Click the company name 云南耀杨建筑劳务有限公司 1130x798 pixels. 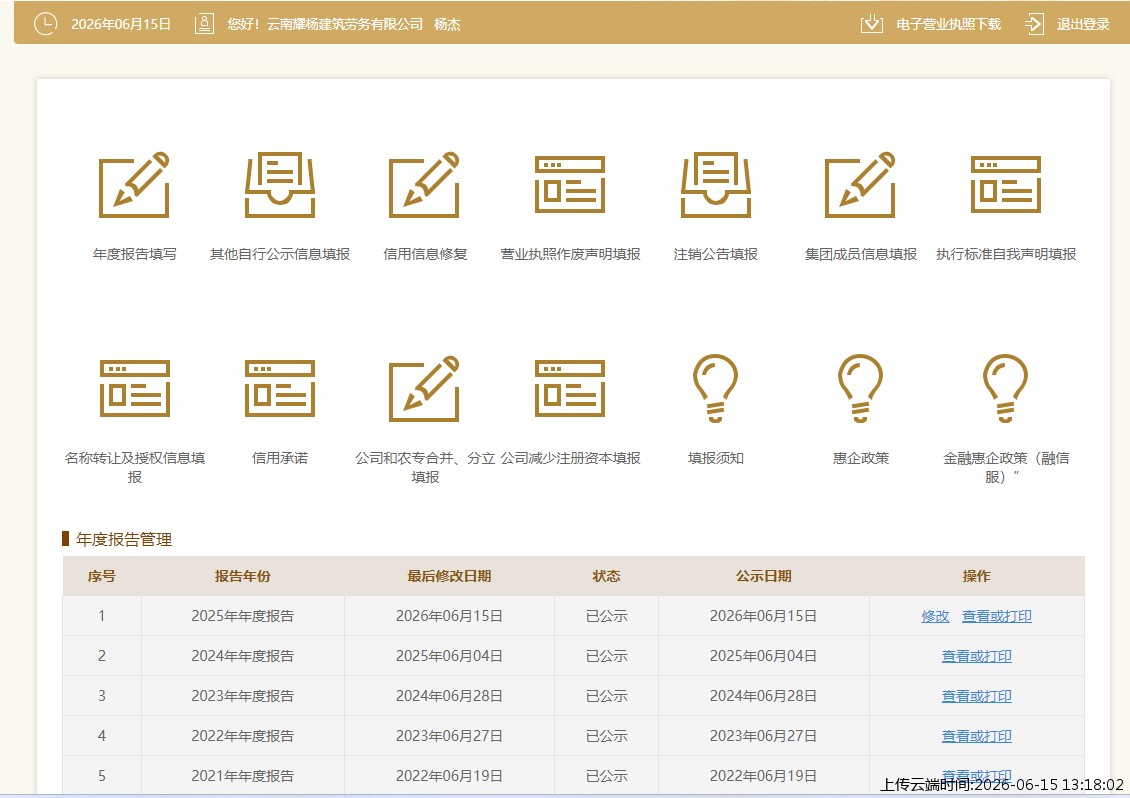pyautogui.click(x=344, y=25)
